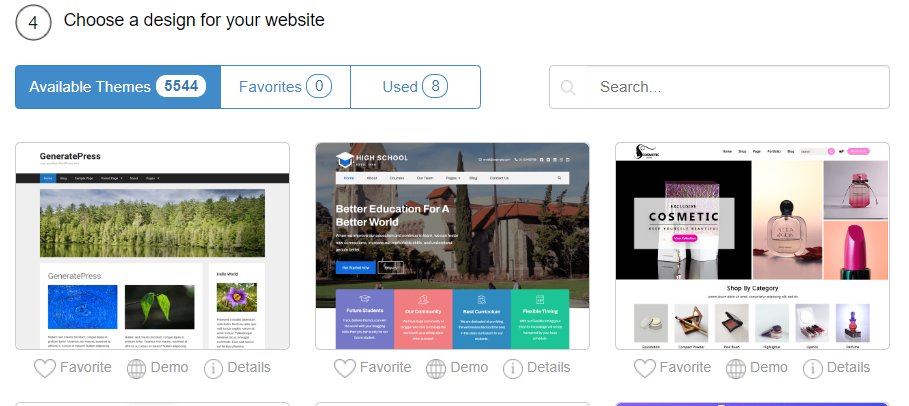Click the 5544 count badge

point(181,86)
